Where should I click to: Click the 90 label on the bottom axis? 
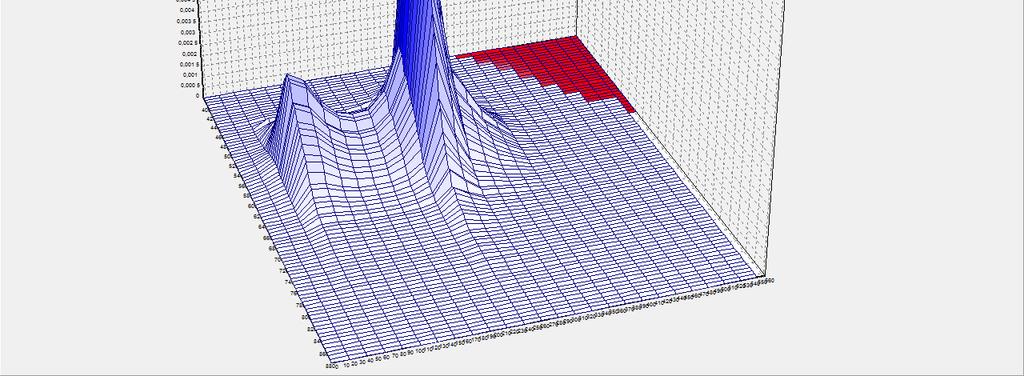click(x=409, y=353)
